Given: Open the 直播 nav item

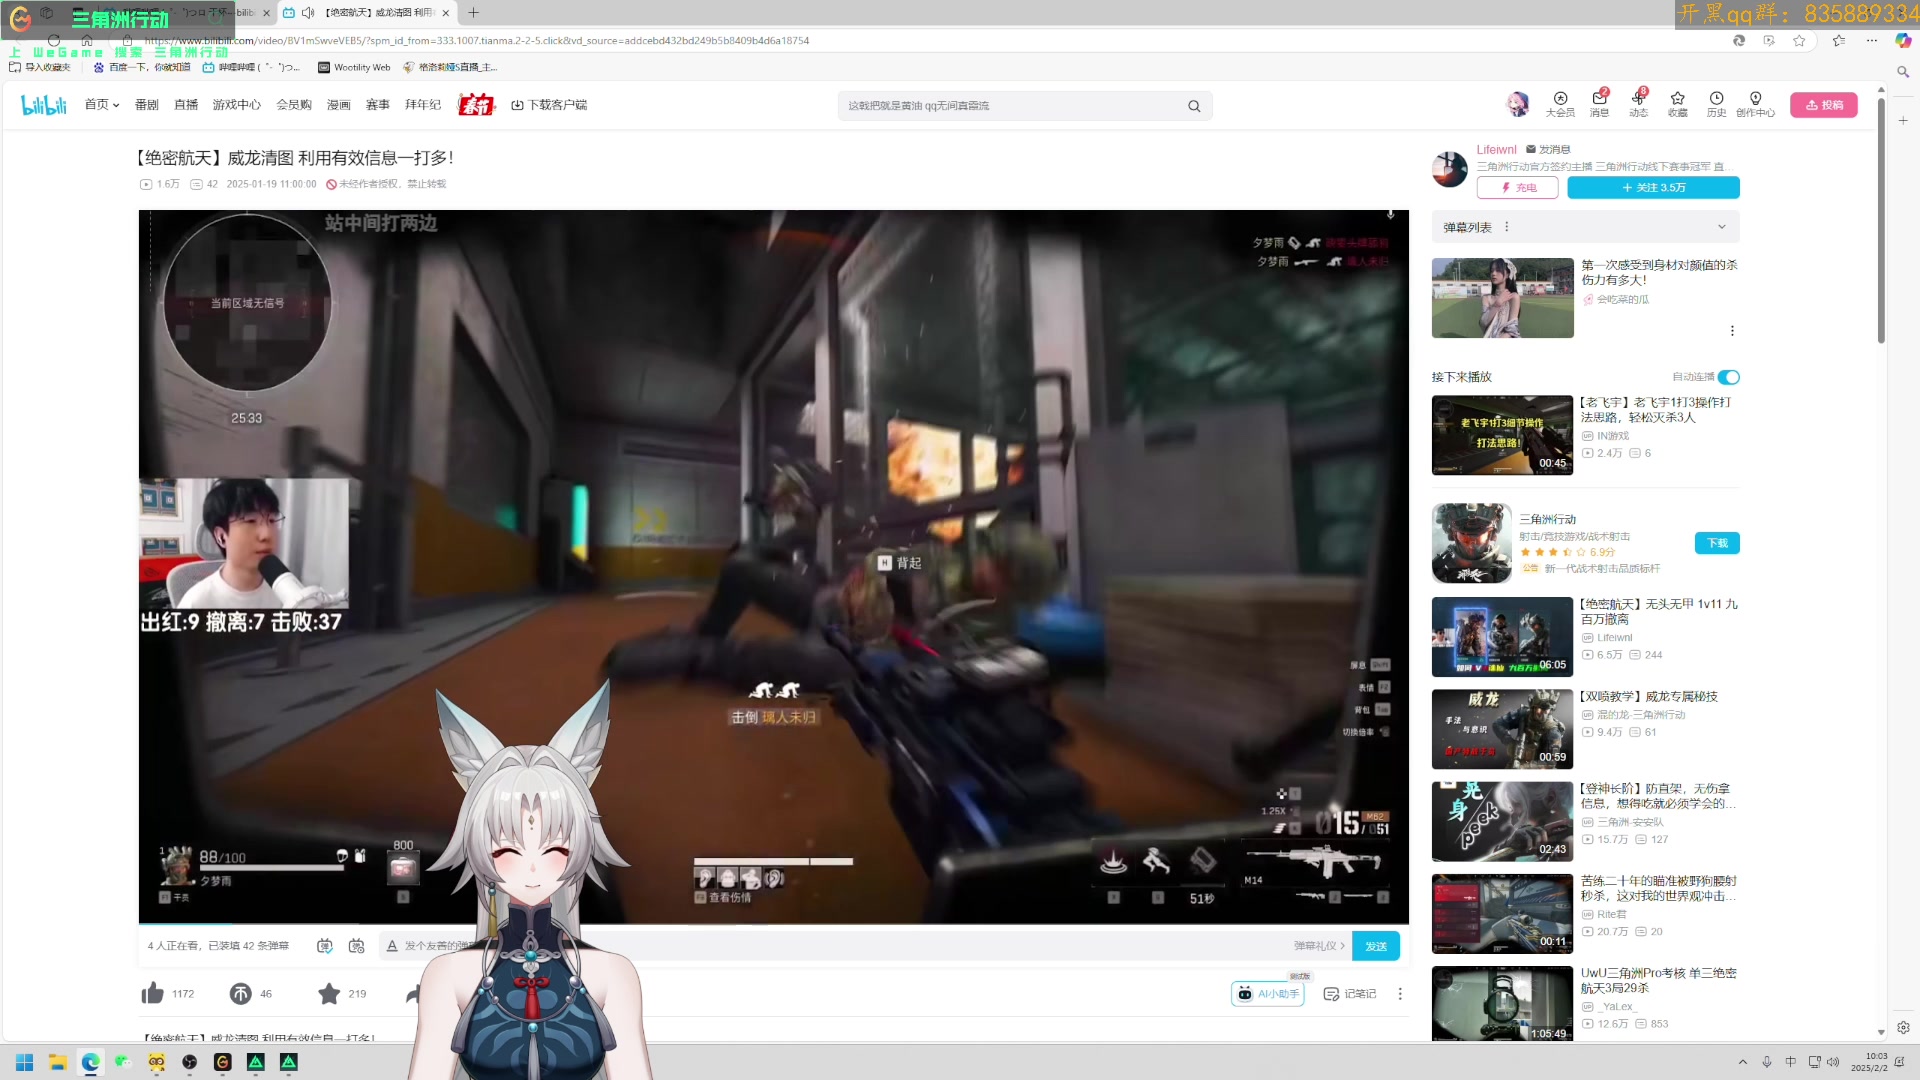Looking at the screenshot, I should (186, 105).
